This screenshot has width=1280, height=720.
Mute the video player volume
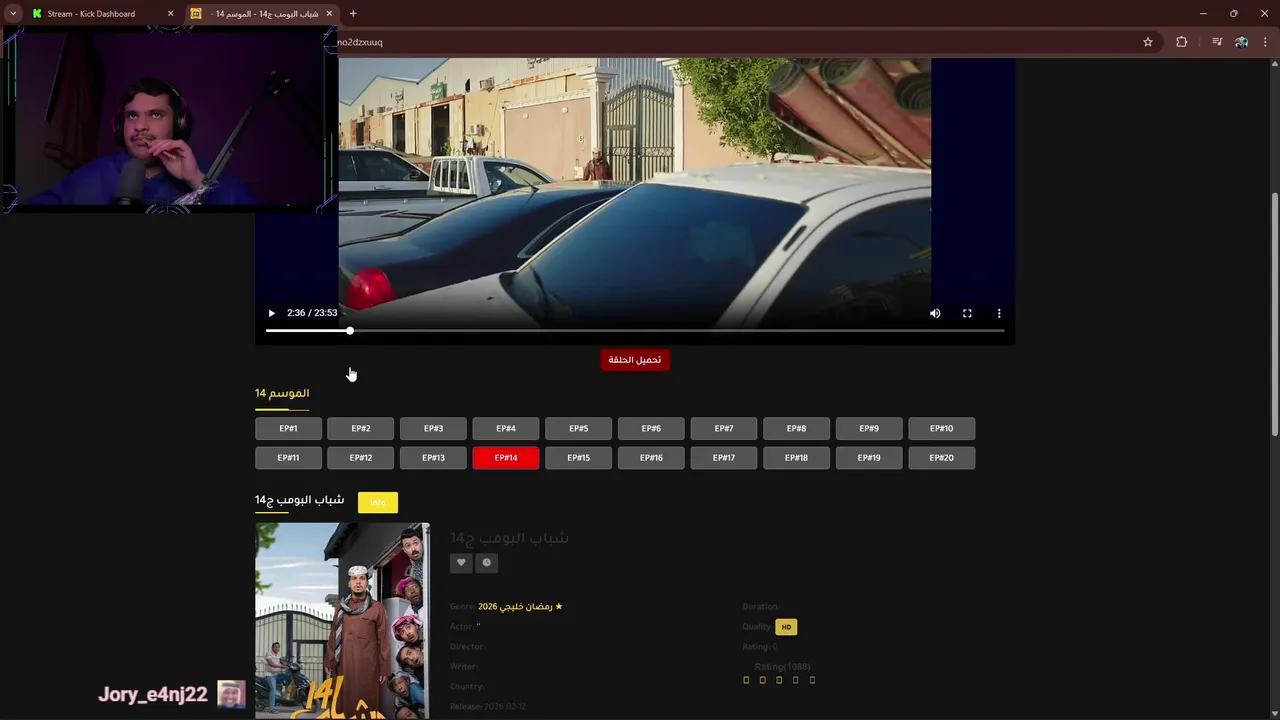(x=935, y=313)
